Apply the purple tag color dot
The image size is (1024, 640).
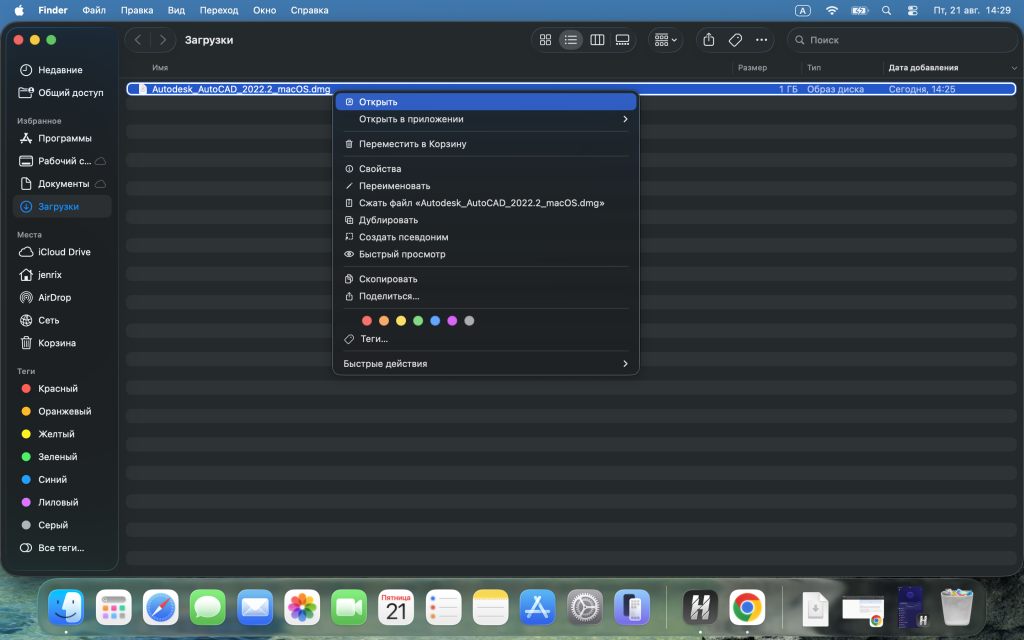pos(452,321)
